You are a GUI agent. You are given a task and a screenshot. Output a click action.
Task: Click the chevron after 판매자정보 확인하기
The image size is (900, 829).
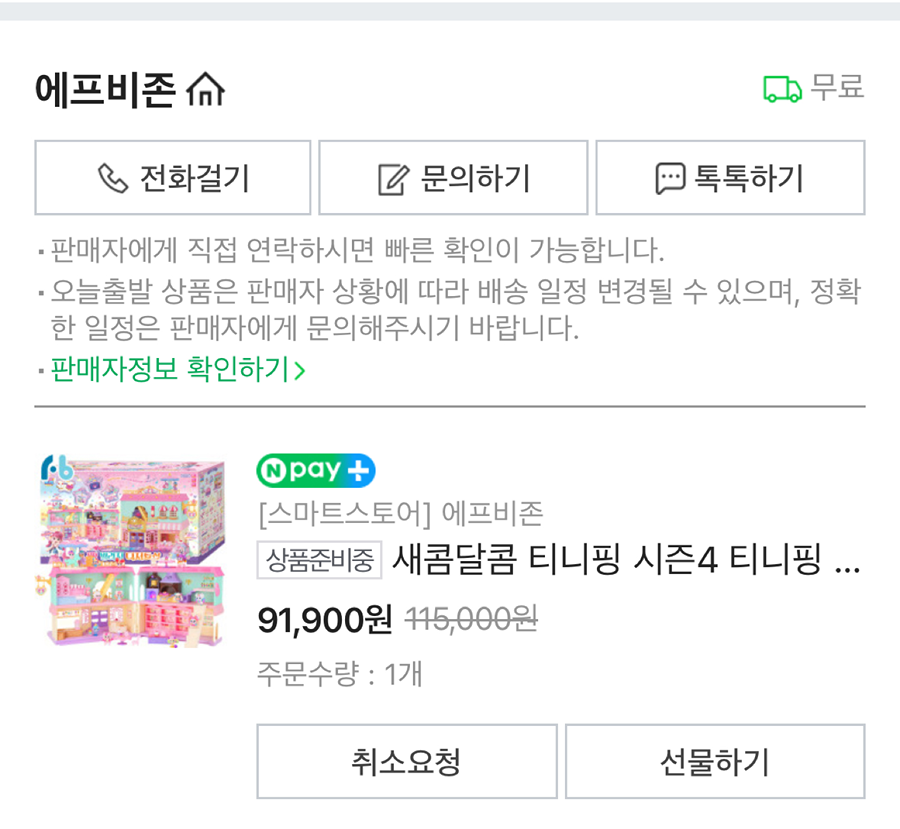[x=299, y=370]
